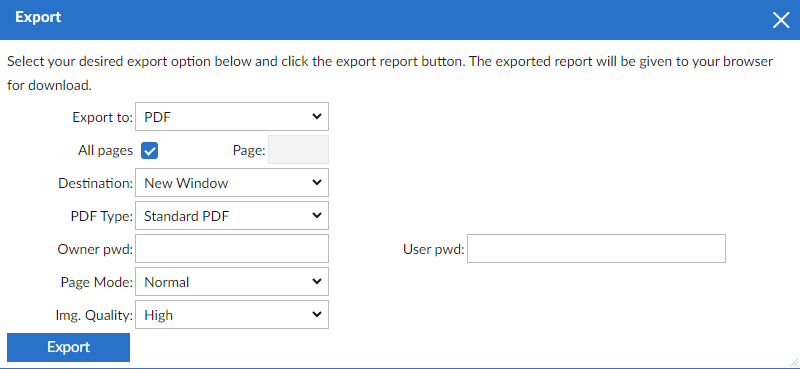This screenshot has width=800, height=369.
Task: Click the 'Export' dialog title text
Action: coord(38,17)
